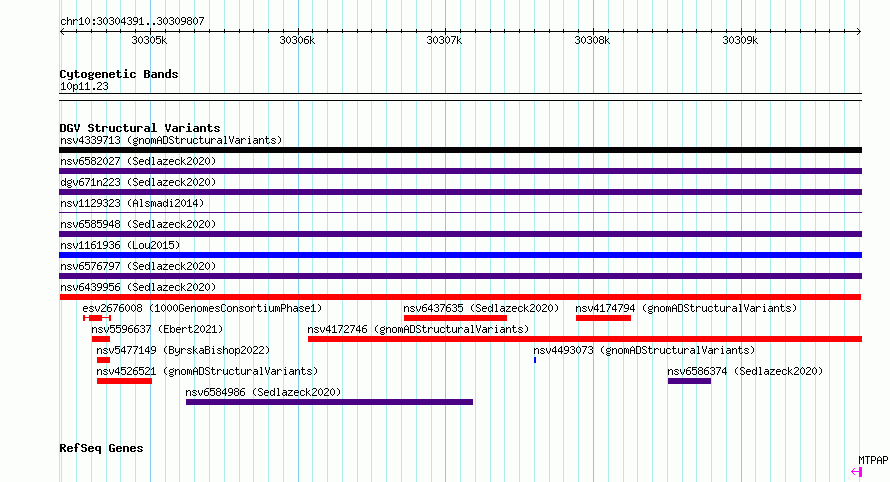This screenshot has height=482, width=890.
Task: Open the nsv4526521 (gnomADStructuralVariants) label
Action: tap(207, 371)
